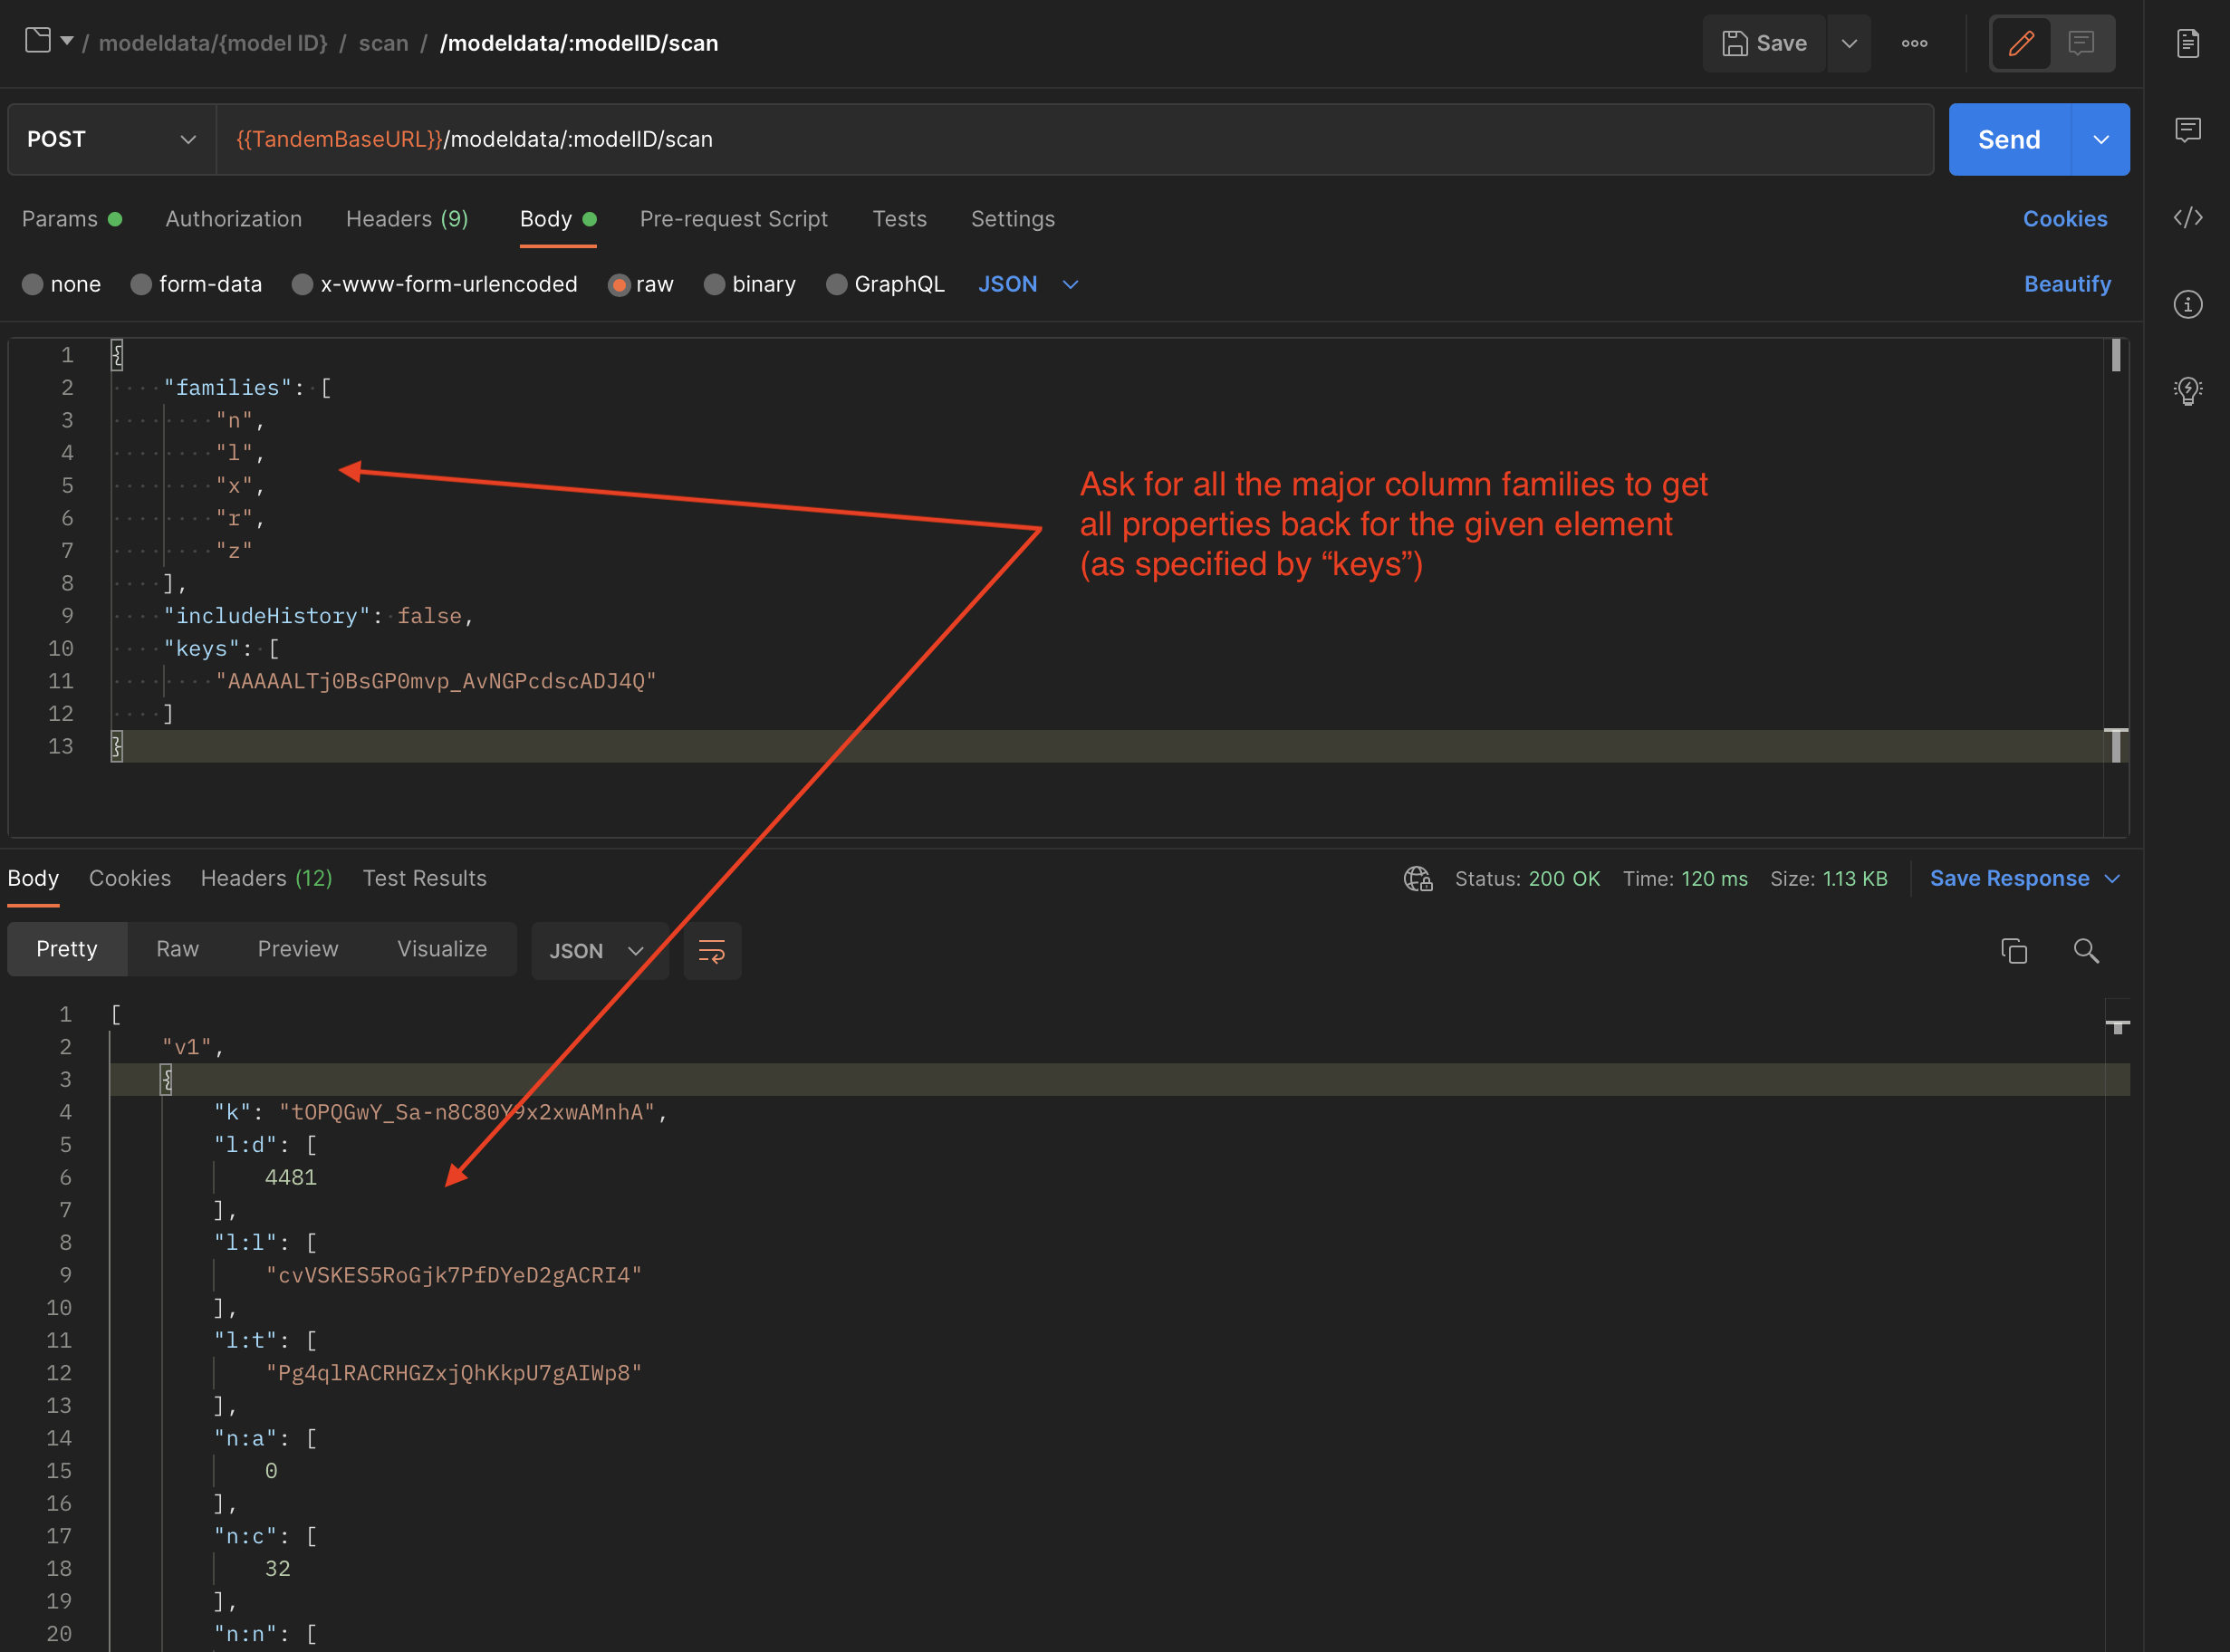Open the POST method dropdown
The width and height of the screenshot is (2230, 1652).
[x=112, y=139]
